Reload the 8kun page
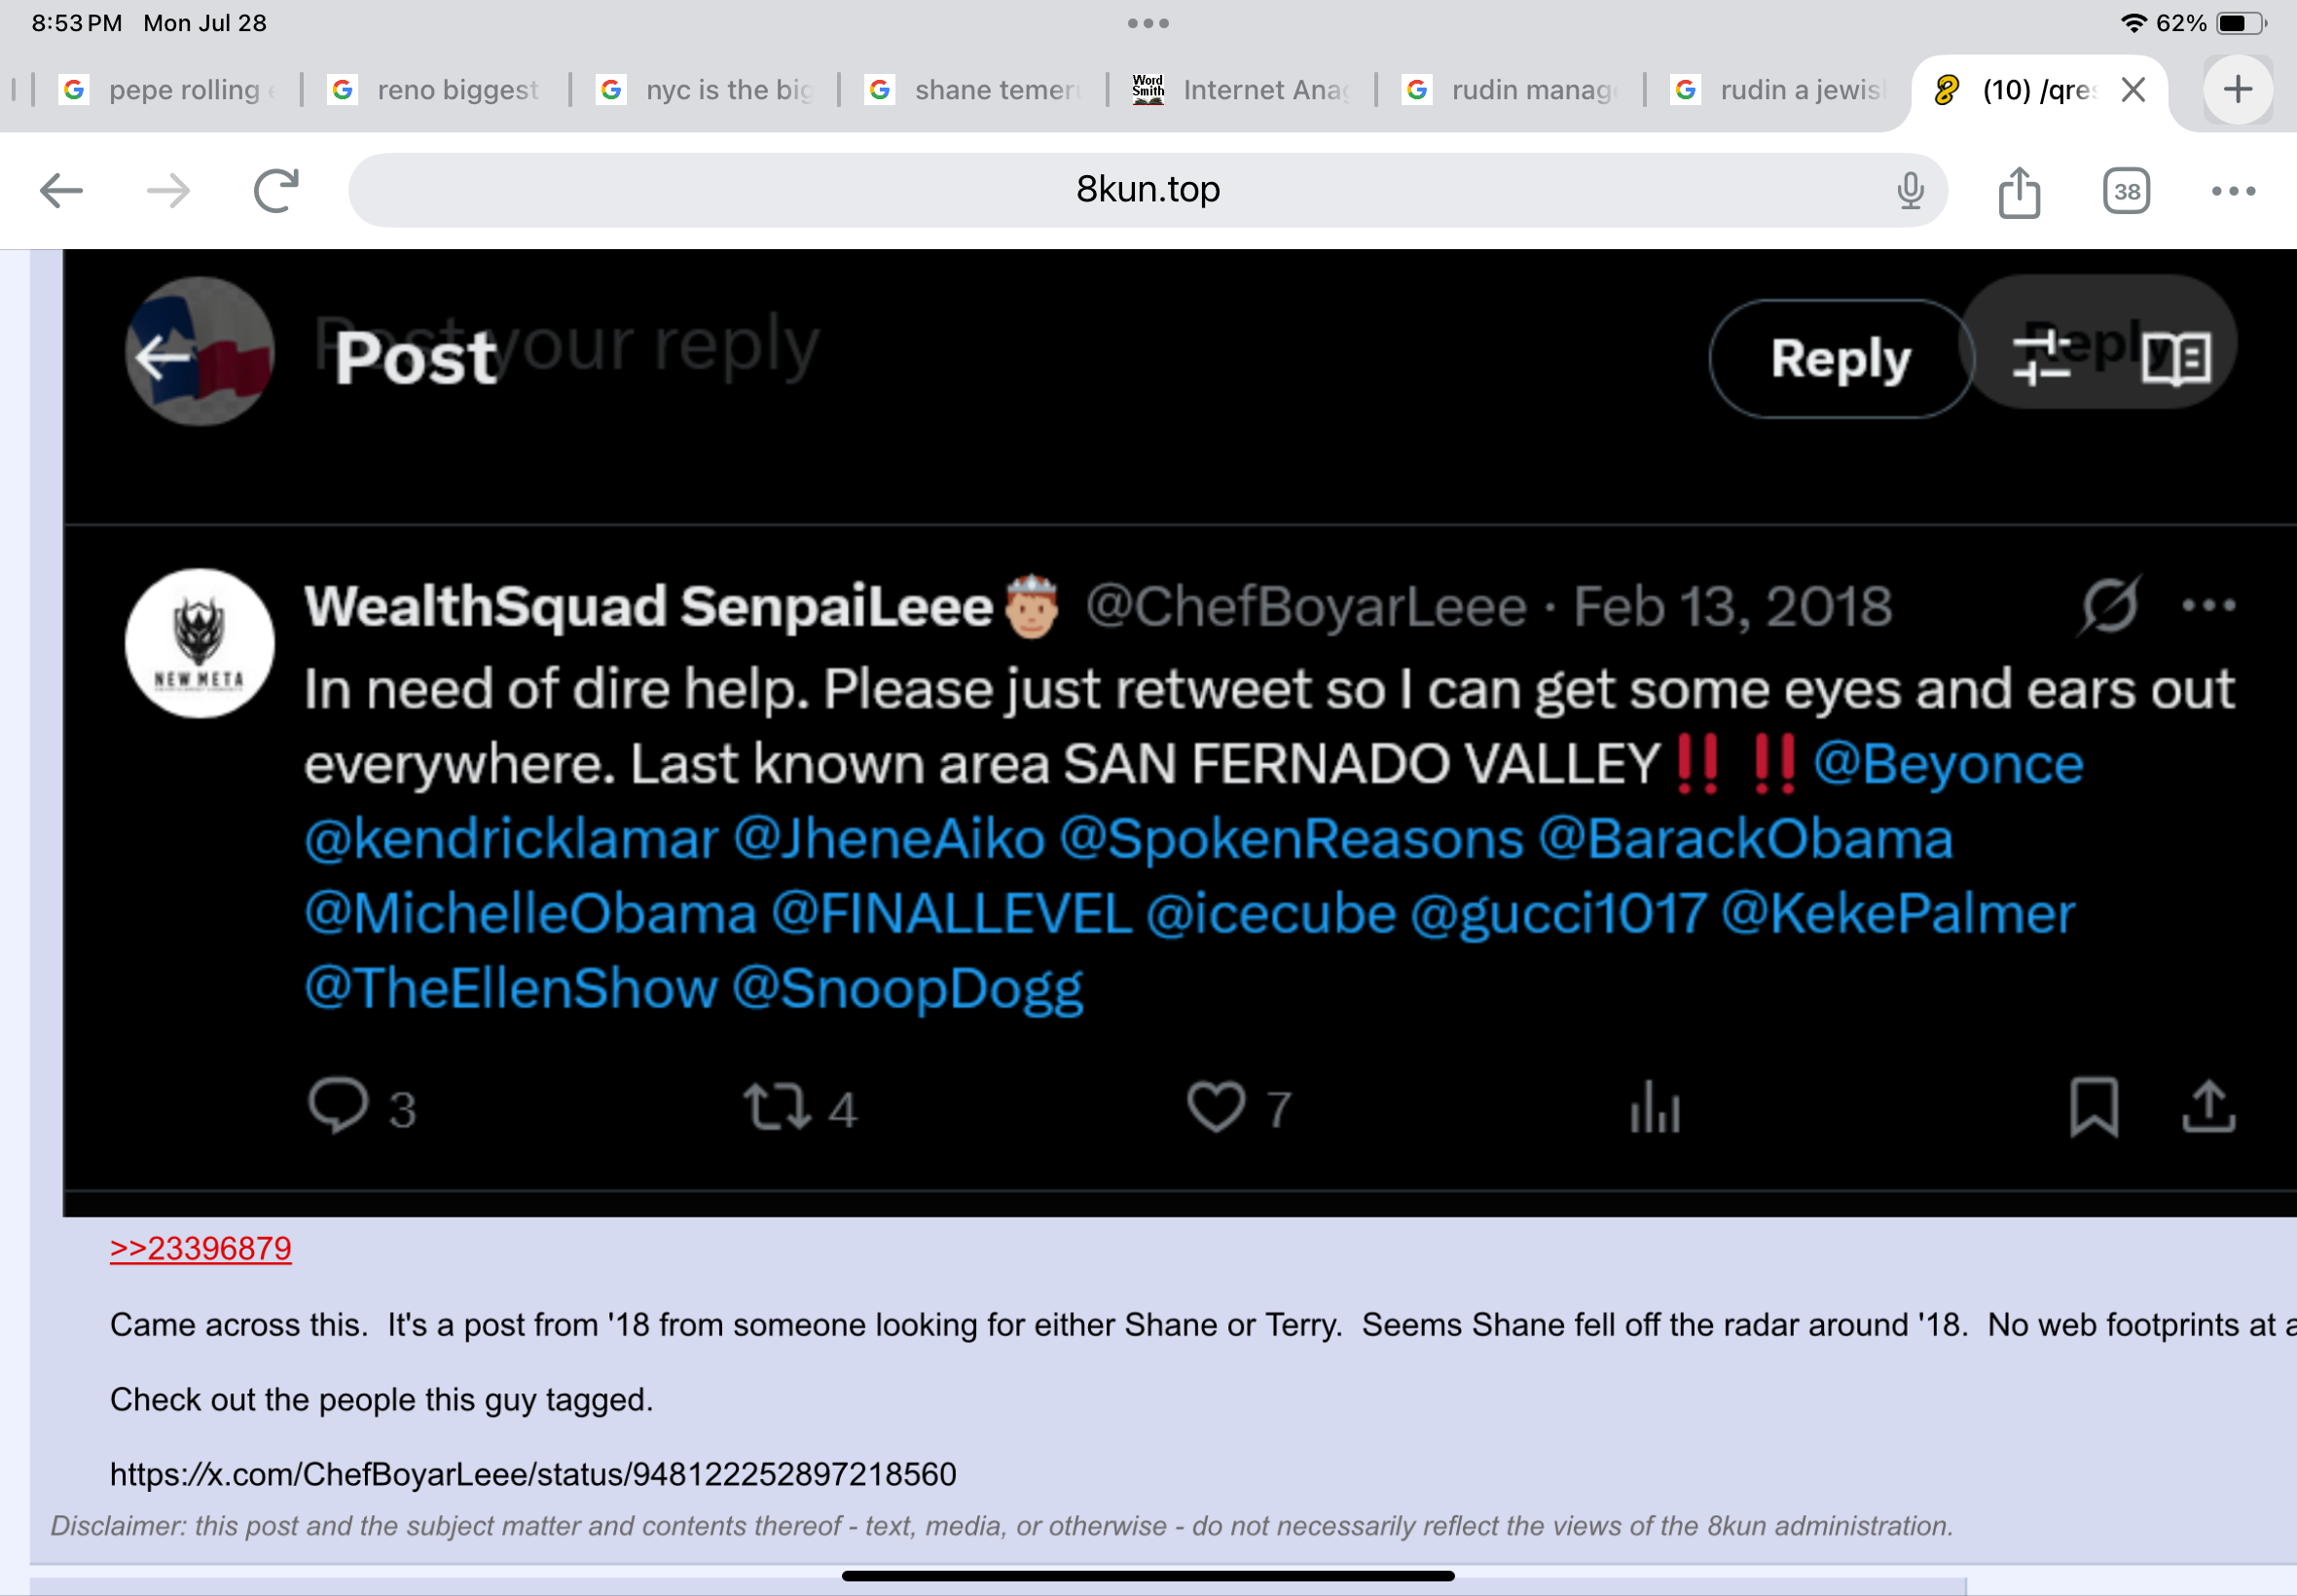The image size is (2297, 1596). point(276,190)
